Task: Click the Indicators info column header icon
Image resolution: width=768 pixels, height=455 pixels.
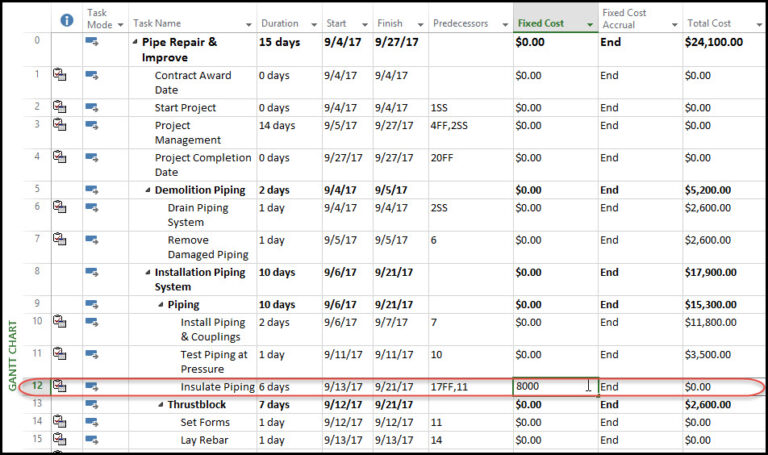Action: tap(67, 20)
